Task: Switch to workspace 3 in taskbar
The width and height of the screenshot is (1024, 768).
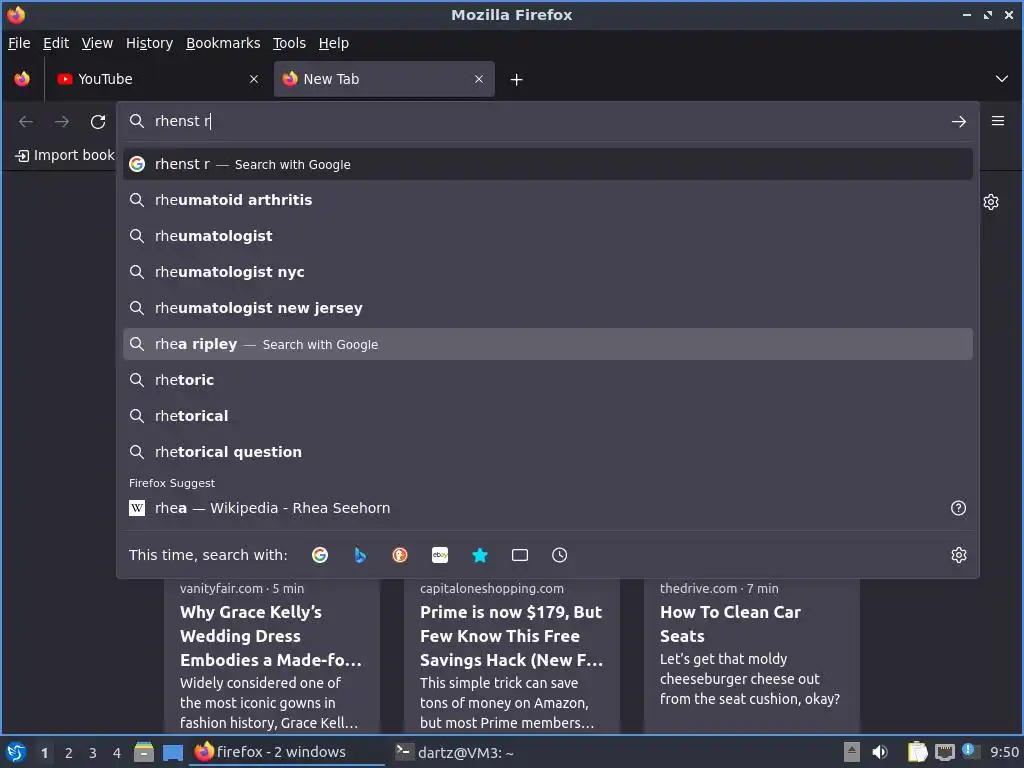Action: [93, 753]
